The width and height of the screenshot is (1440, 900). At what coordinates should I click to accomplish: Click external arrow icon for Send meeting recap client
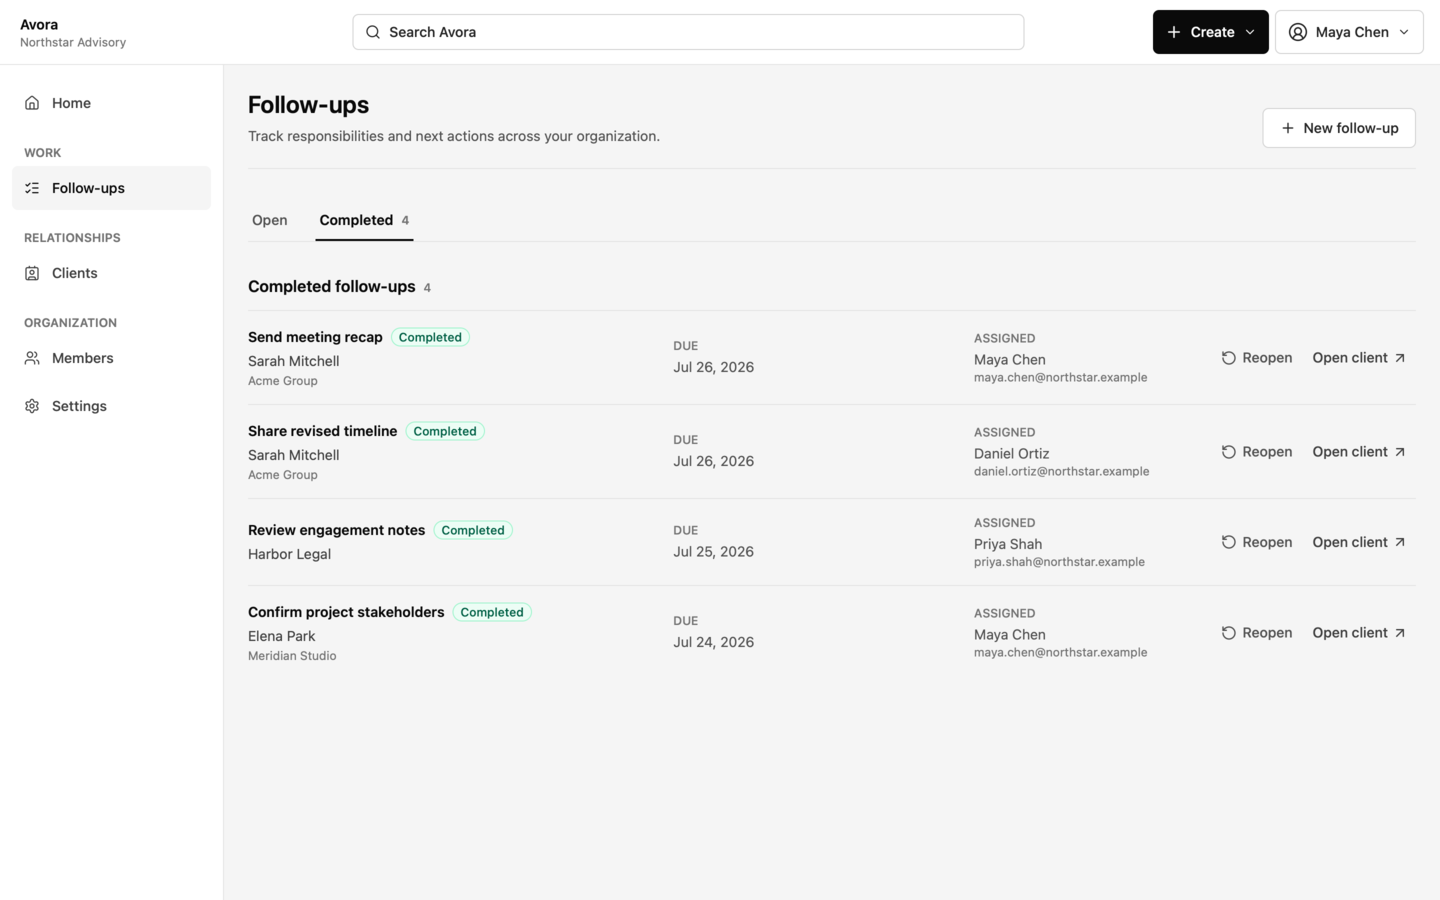[1400, 358]
